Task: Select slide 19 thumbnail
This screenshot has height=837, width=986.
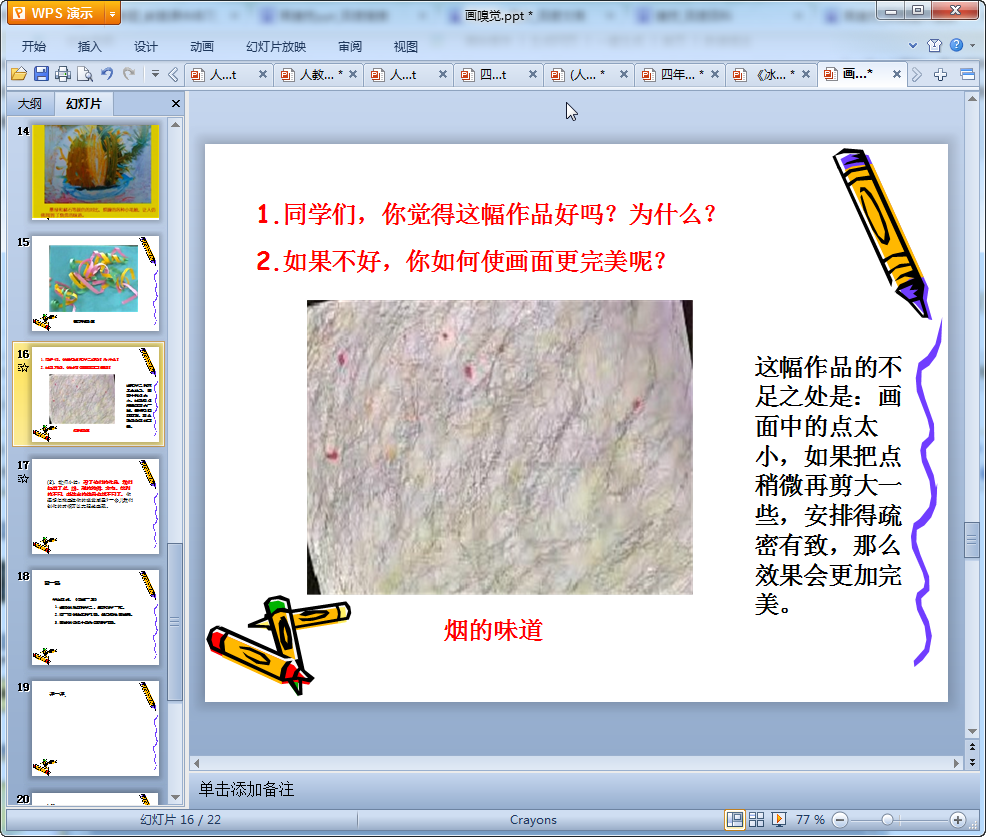Action: [x=96, y=729]
